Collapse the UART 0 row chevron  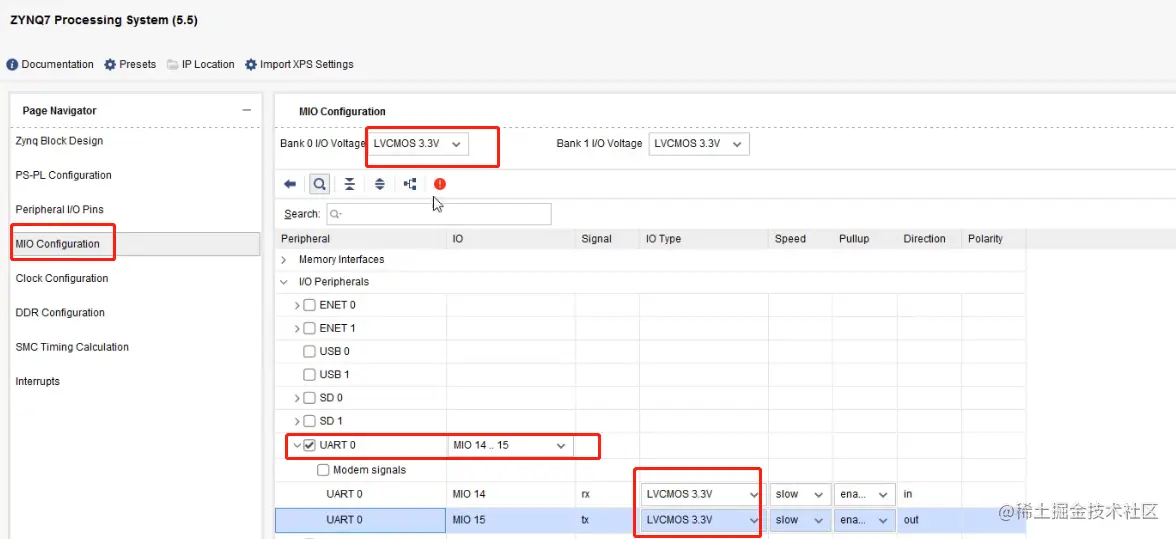pyautogui.click(x=297, y=445)
